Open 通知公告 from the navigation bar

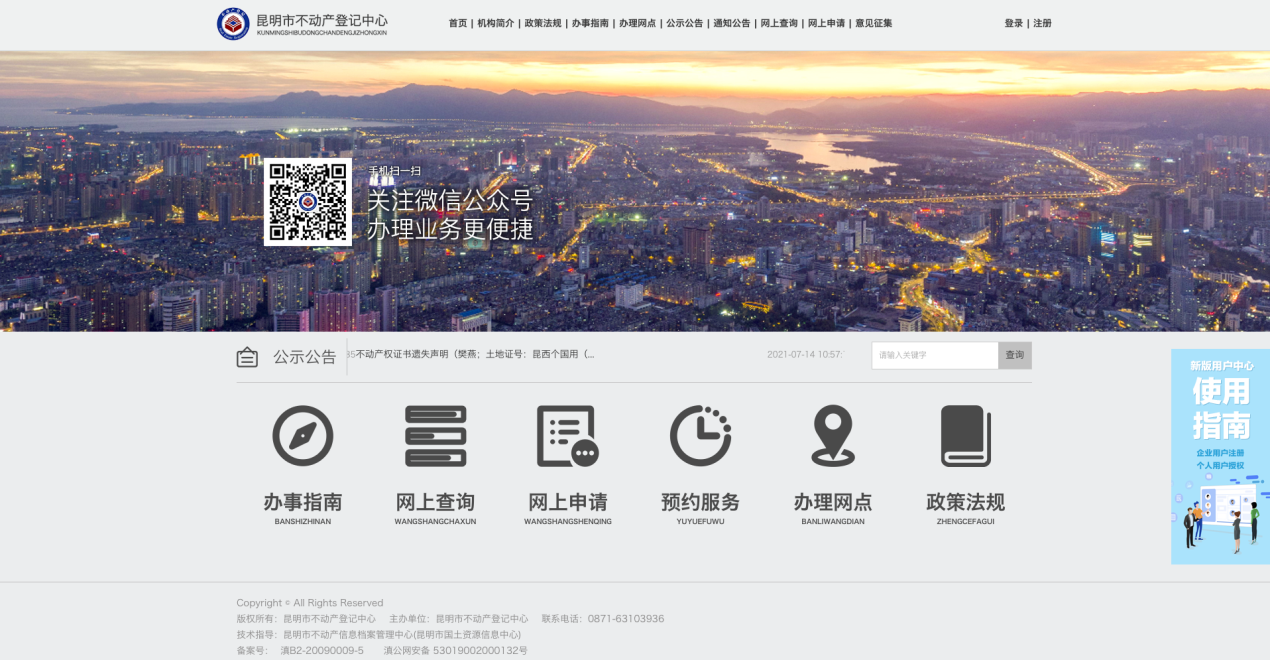coord(731,23)
